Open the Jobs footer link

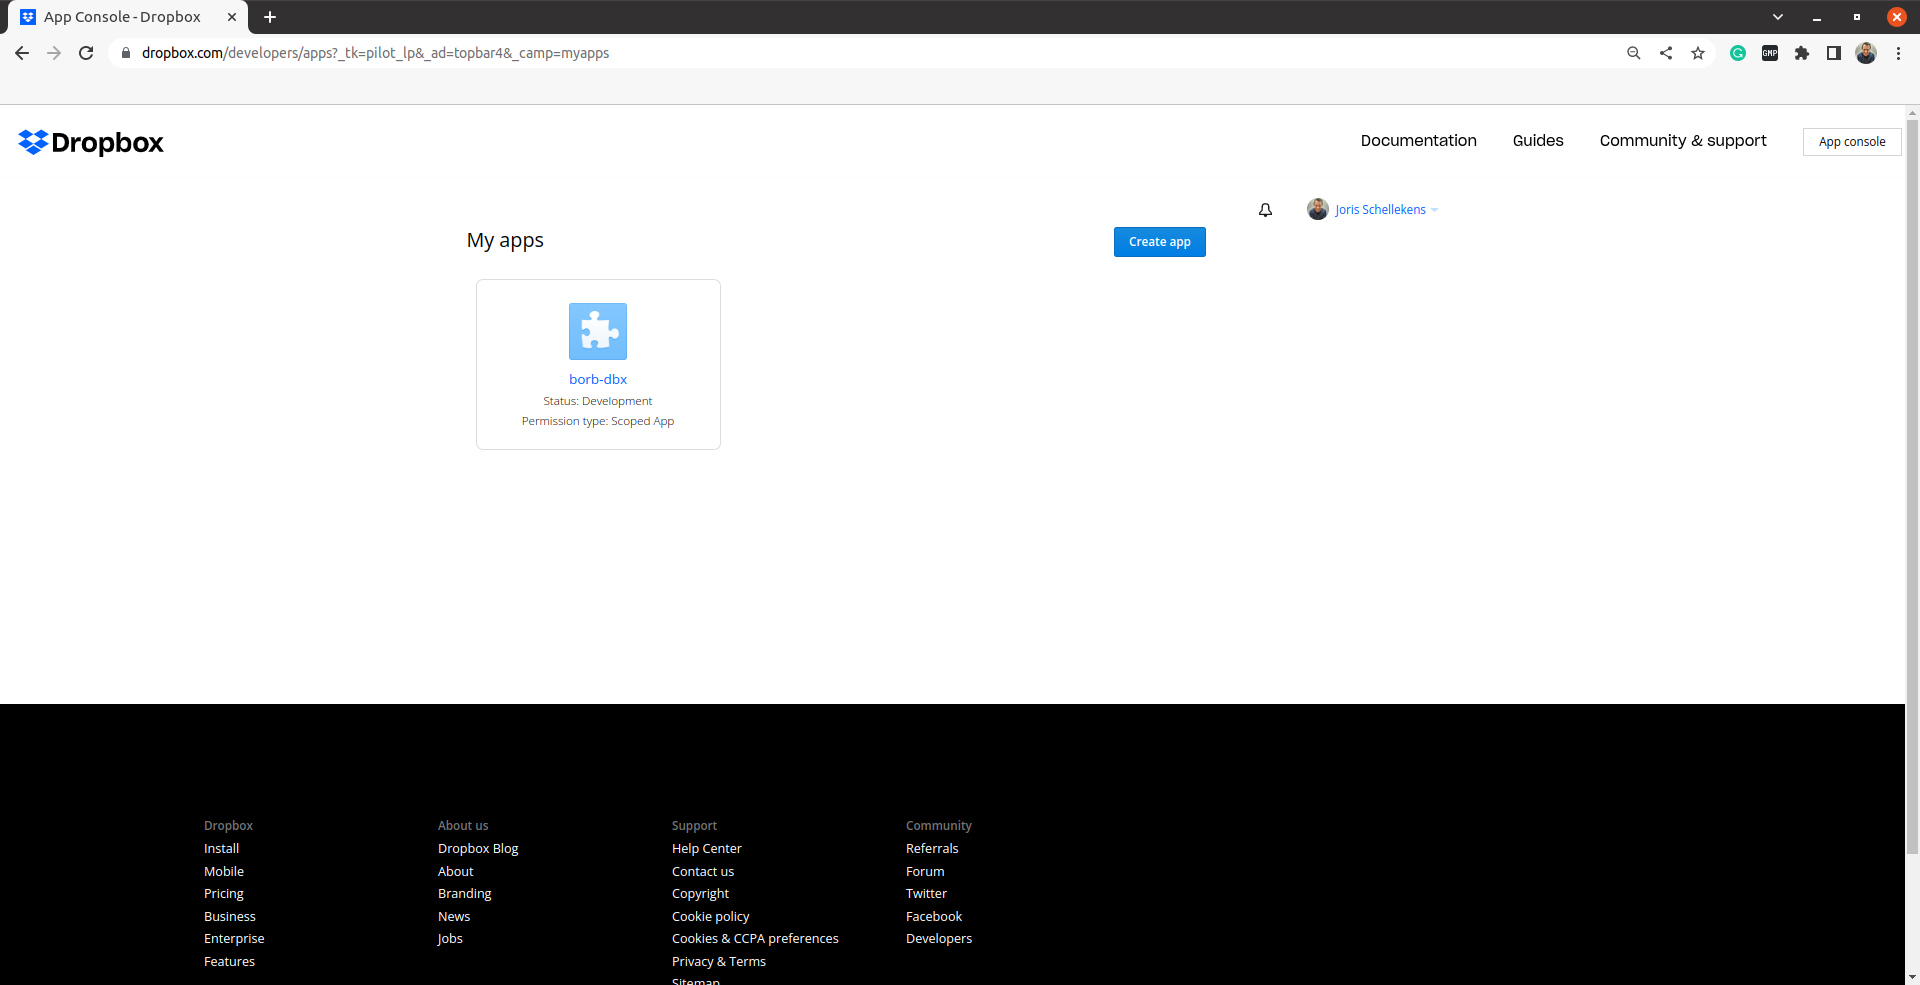[x=450, y=939]
